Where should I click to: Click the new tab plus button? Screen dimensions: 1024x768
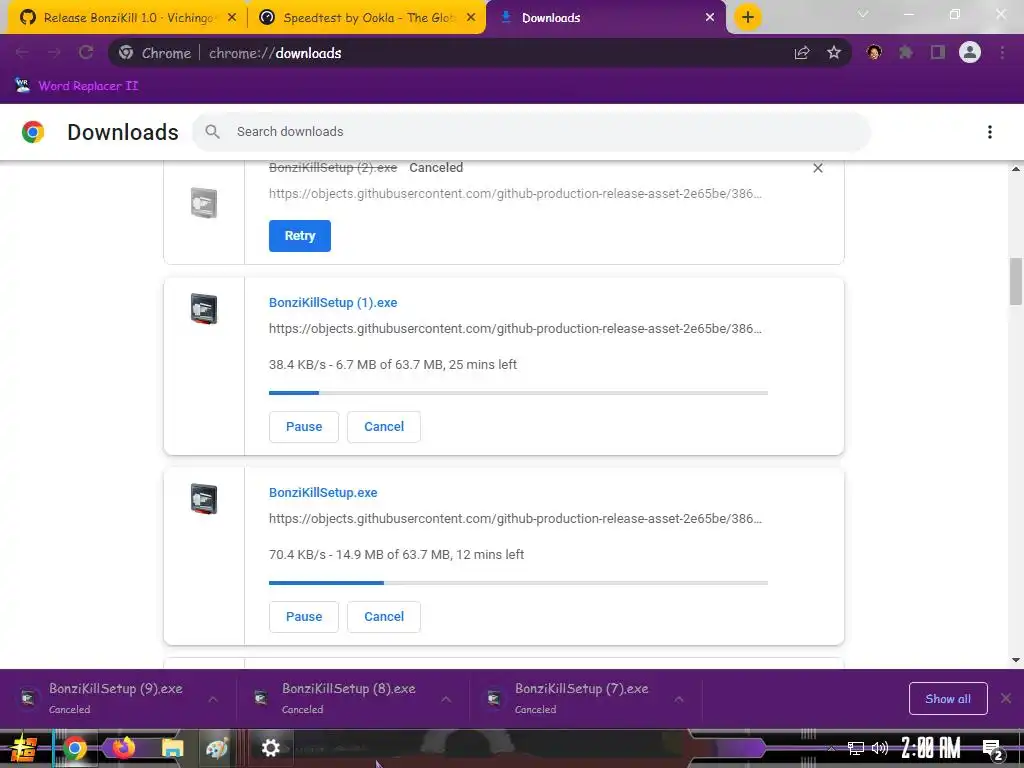click(748, 17)
